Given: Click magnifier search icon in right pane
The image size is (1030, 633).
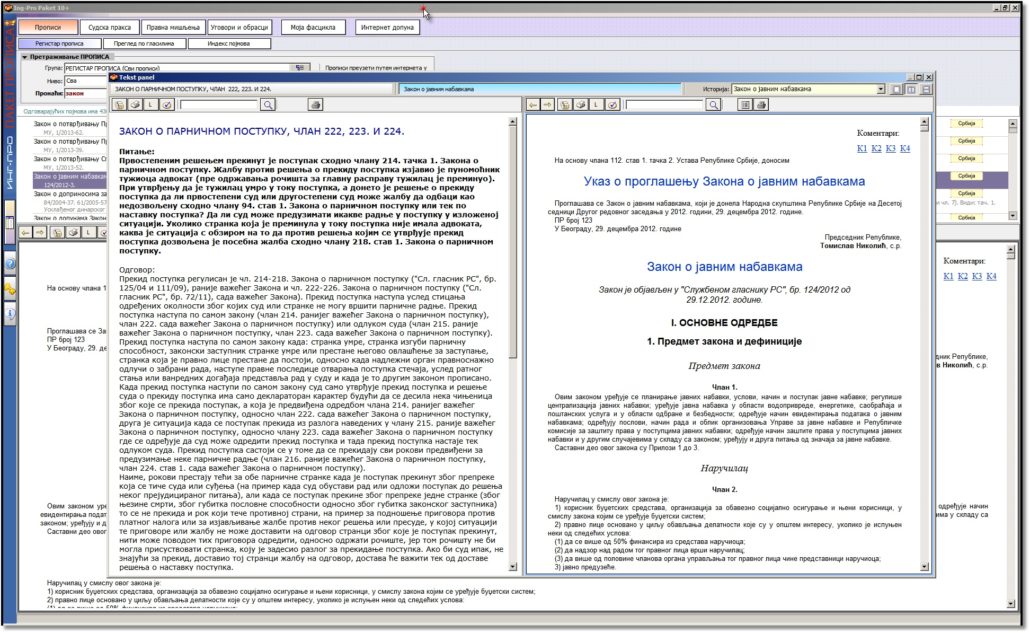Looking at the screenshot, I should [x=713, y=105].
